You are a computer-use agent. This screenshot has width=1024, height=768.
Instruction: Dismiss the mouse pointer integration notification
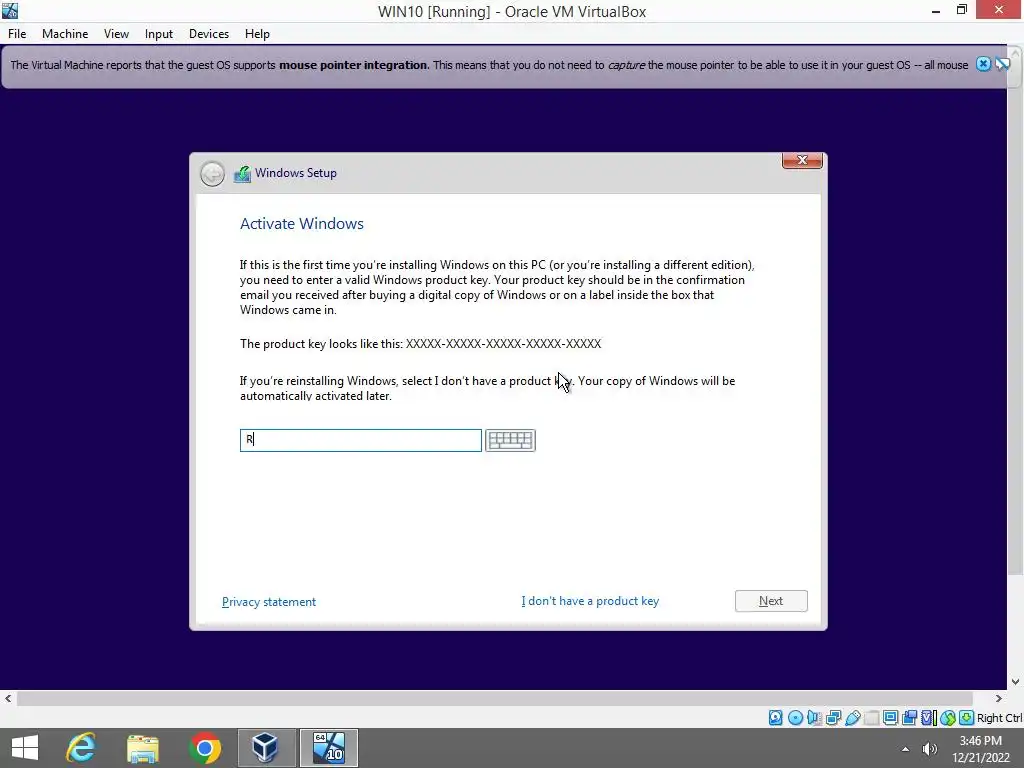point(983,64)
